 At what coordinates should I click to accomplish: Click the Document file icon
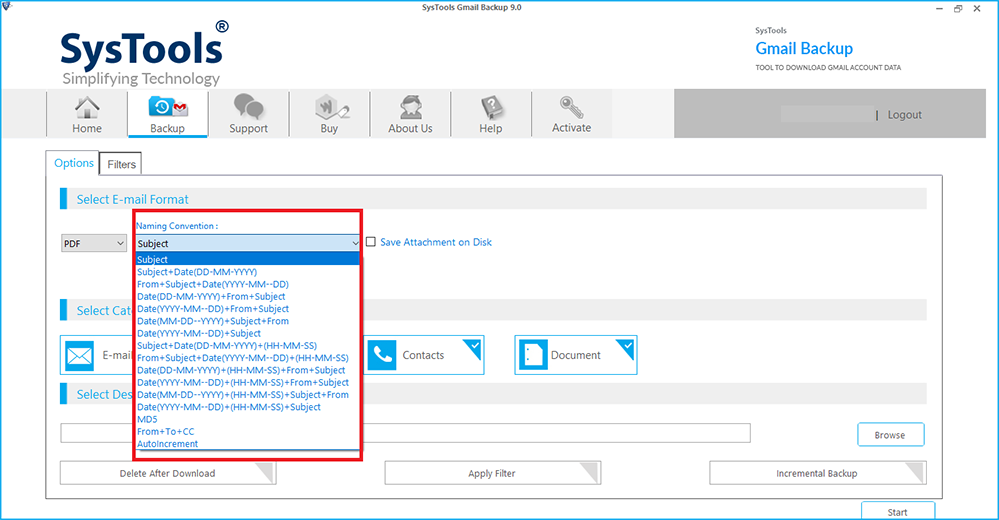(533, 355)
